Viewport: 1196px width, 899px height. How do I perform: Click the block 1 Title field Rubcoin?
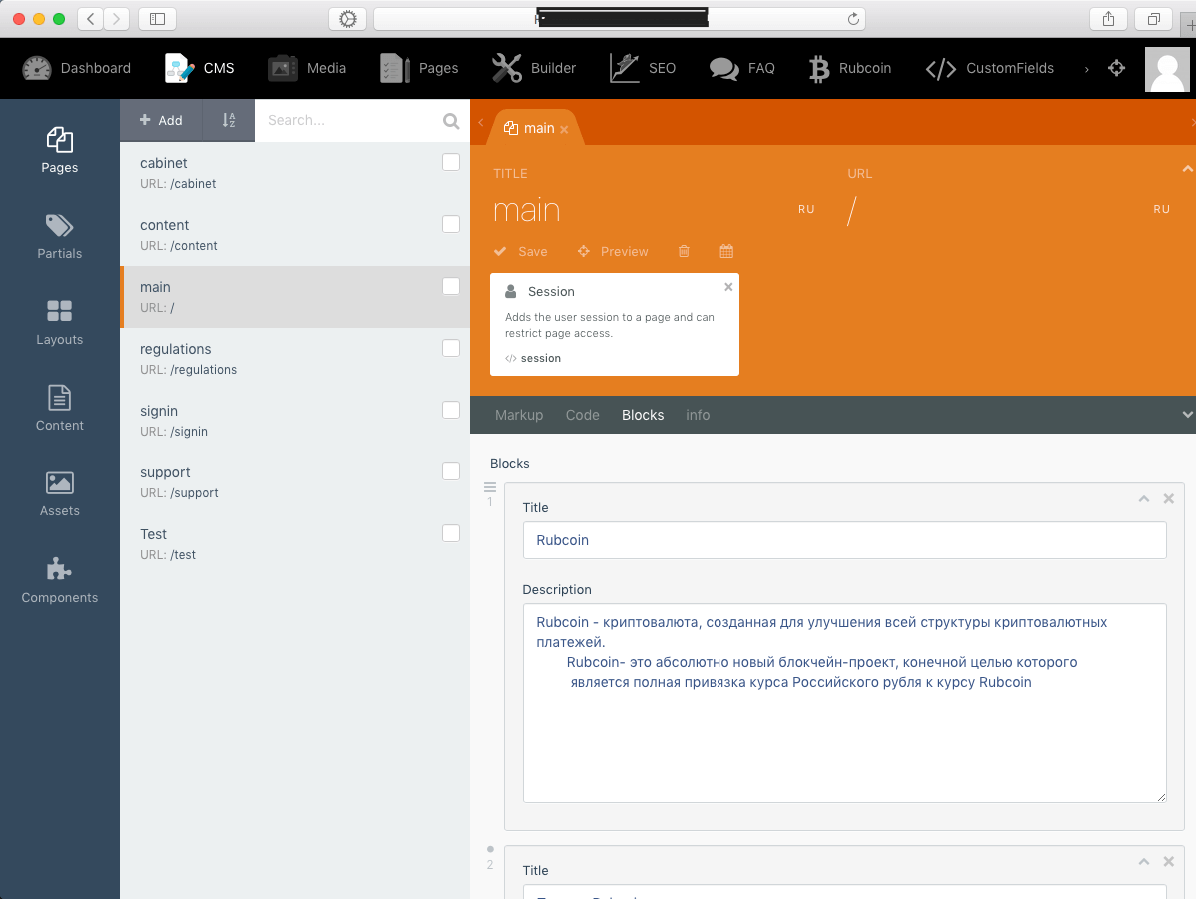coord(844,540)
